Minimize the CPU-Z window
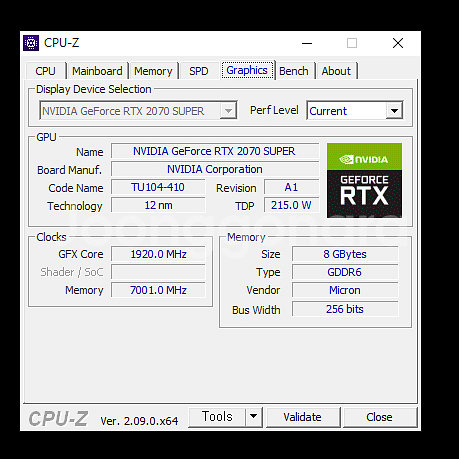Image resolution: width=459 pixels, height=459 pixels. 307,43
